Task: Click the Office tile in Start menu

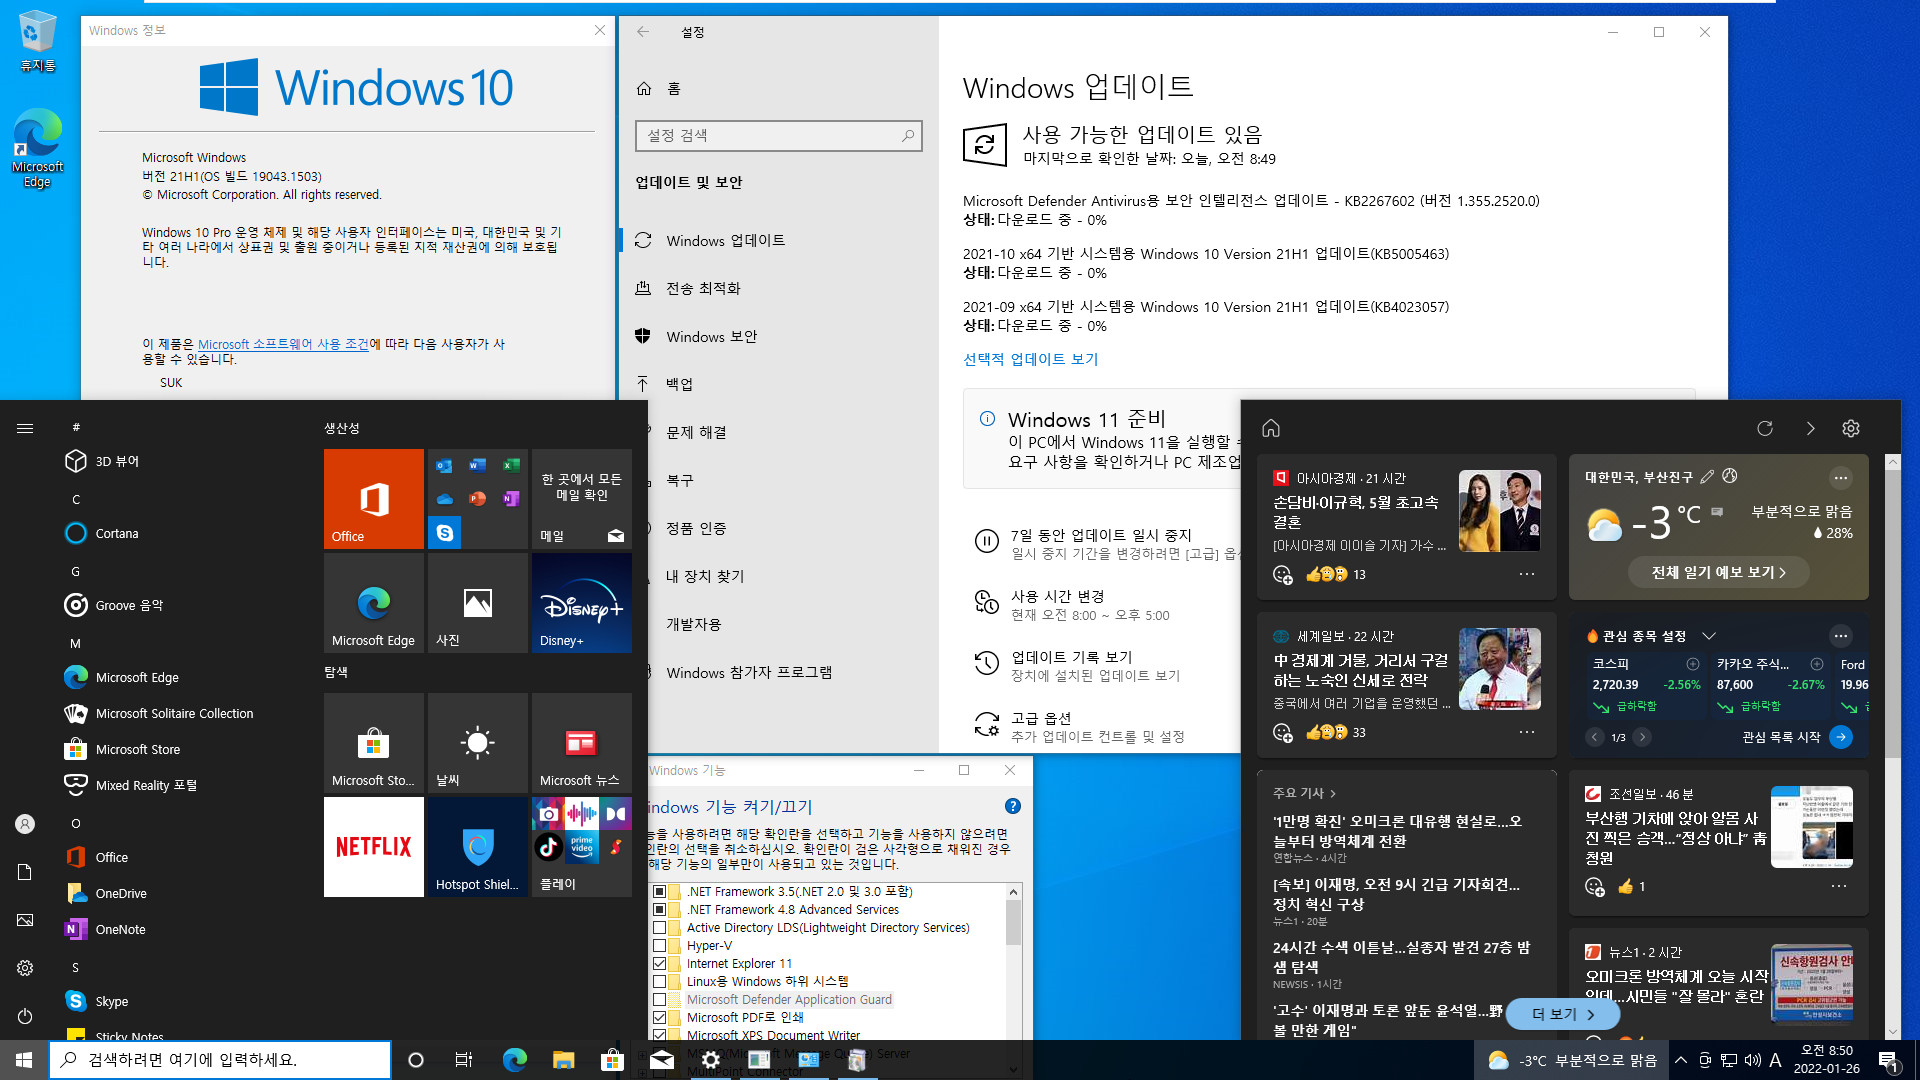Action: pos(374,498)
